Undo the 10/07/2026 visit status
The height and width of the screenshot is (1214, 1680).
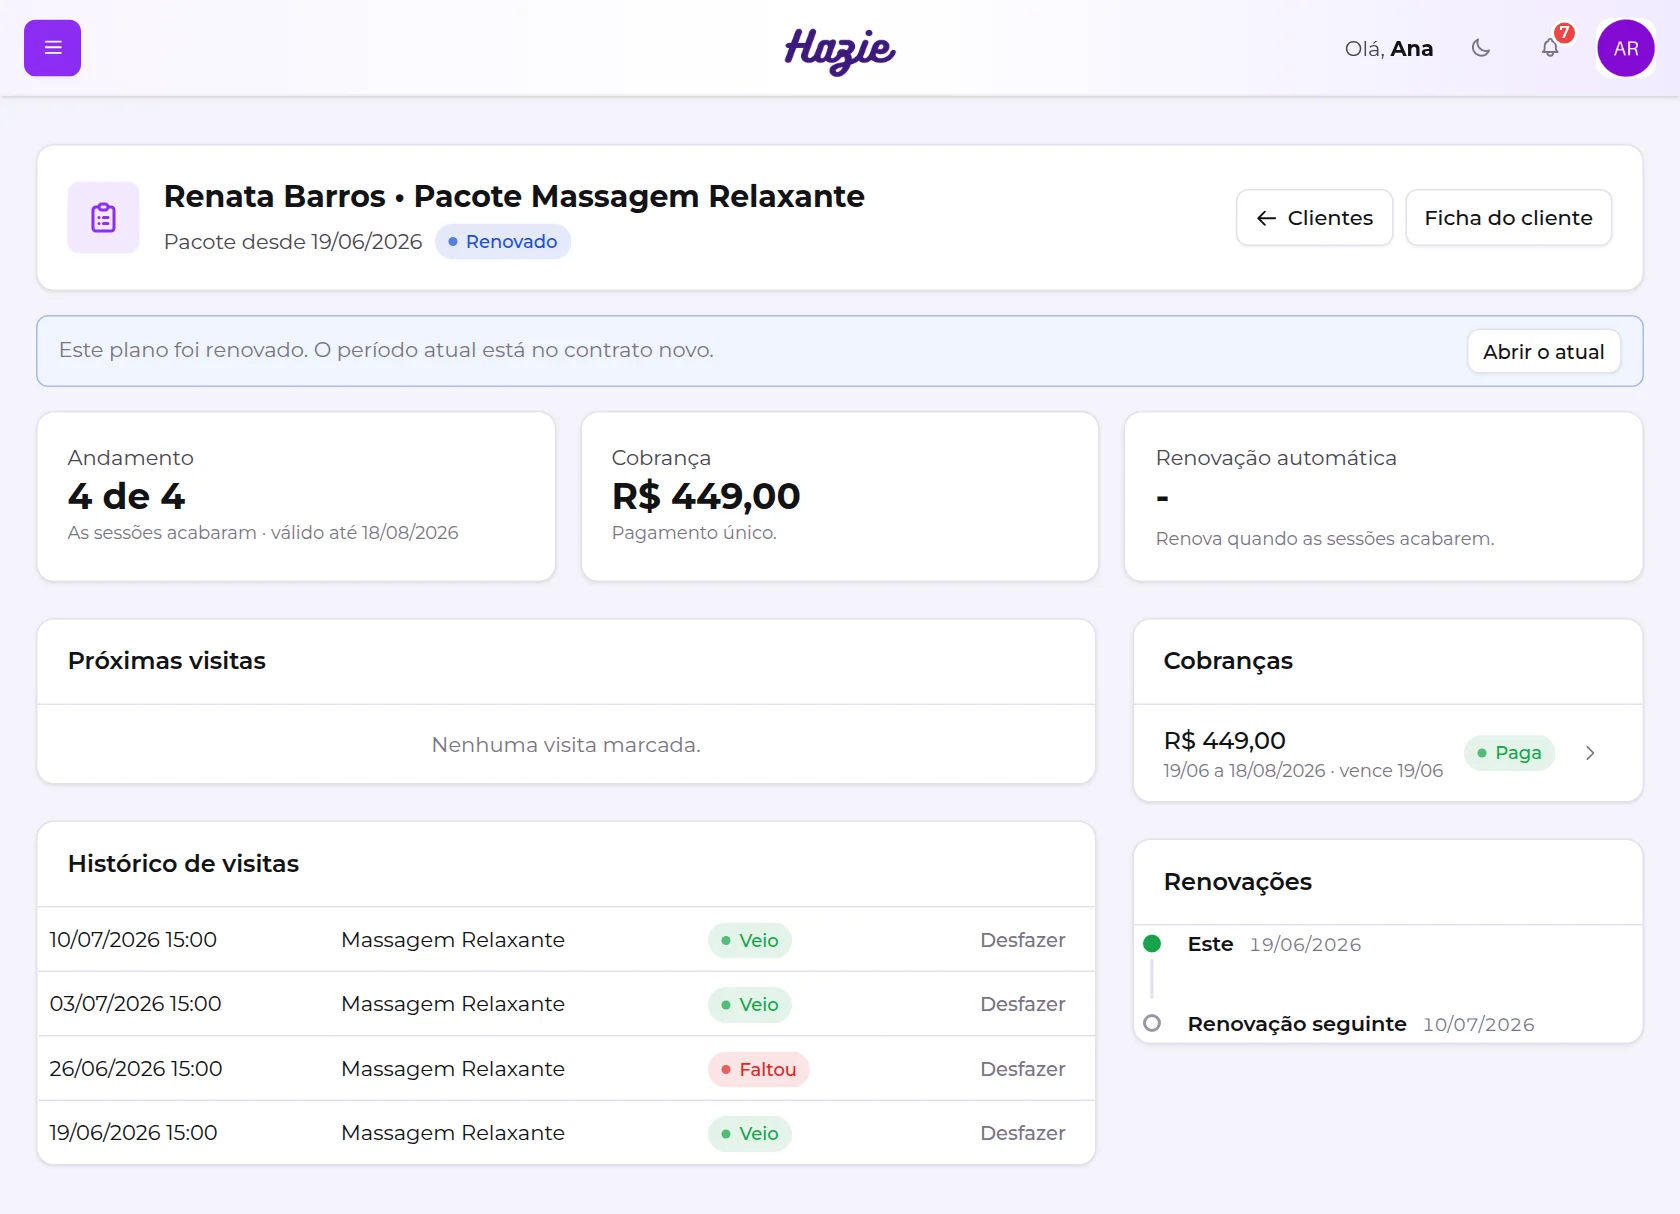coord(1022,940)
